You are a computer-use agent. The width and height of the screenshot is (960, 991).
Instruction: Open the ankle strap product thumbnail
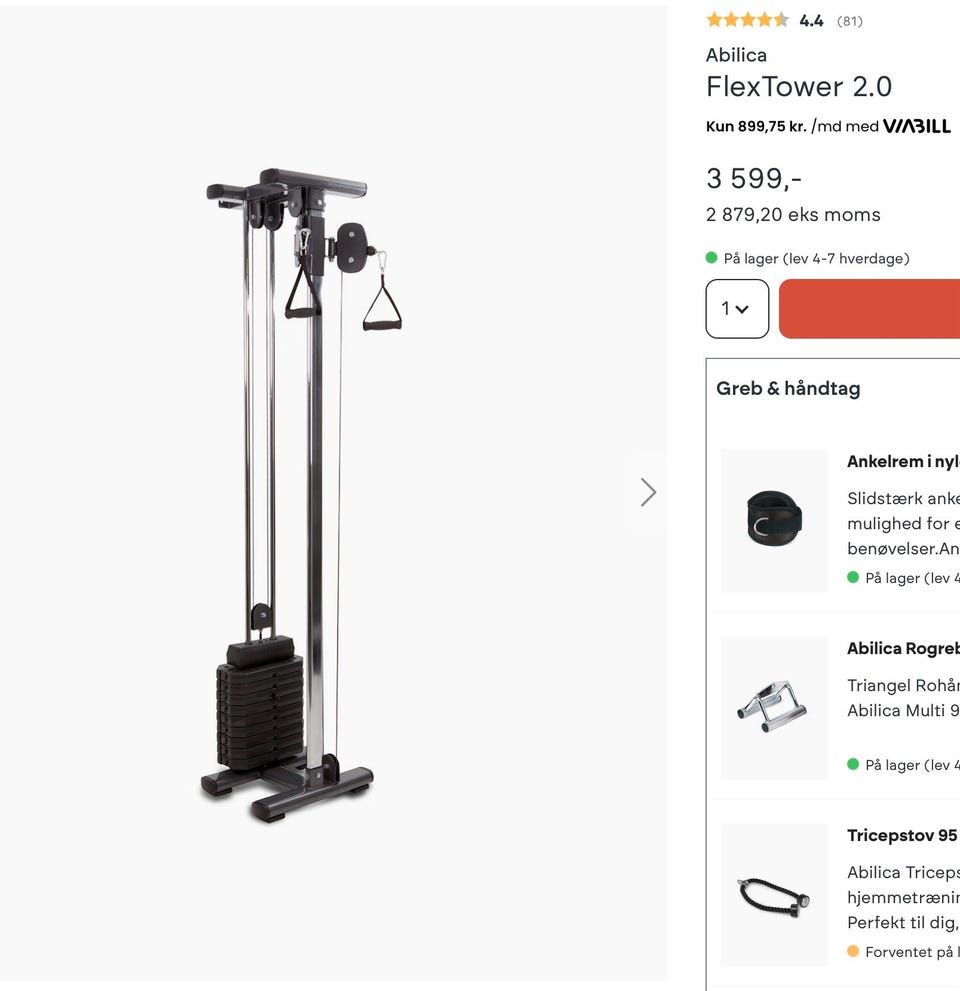(x=774, y=521)
